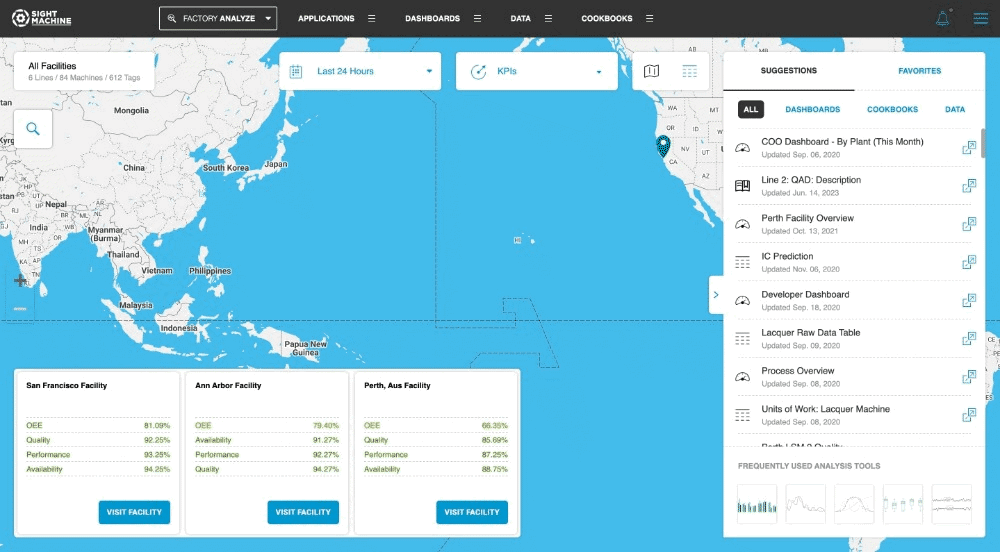Screen dimensions: 1000x552
Task: Switch to table list view icon
Action: tap(689, 71)
